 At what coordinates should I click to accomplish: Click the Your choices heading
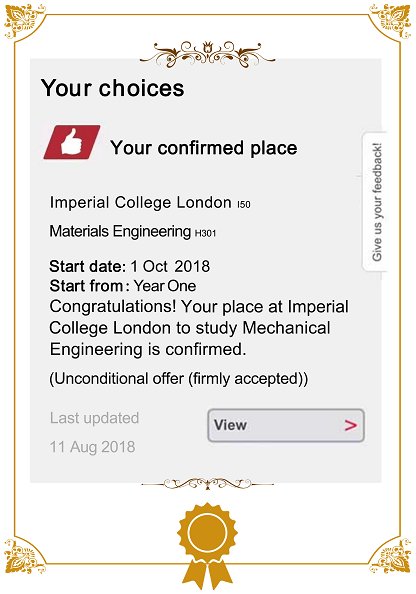point(113,88)
